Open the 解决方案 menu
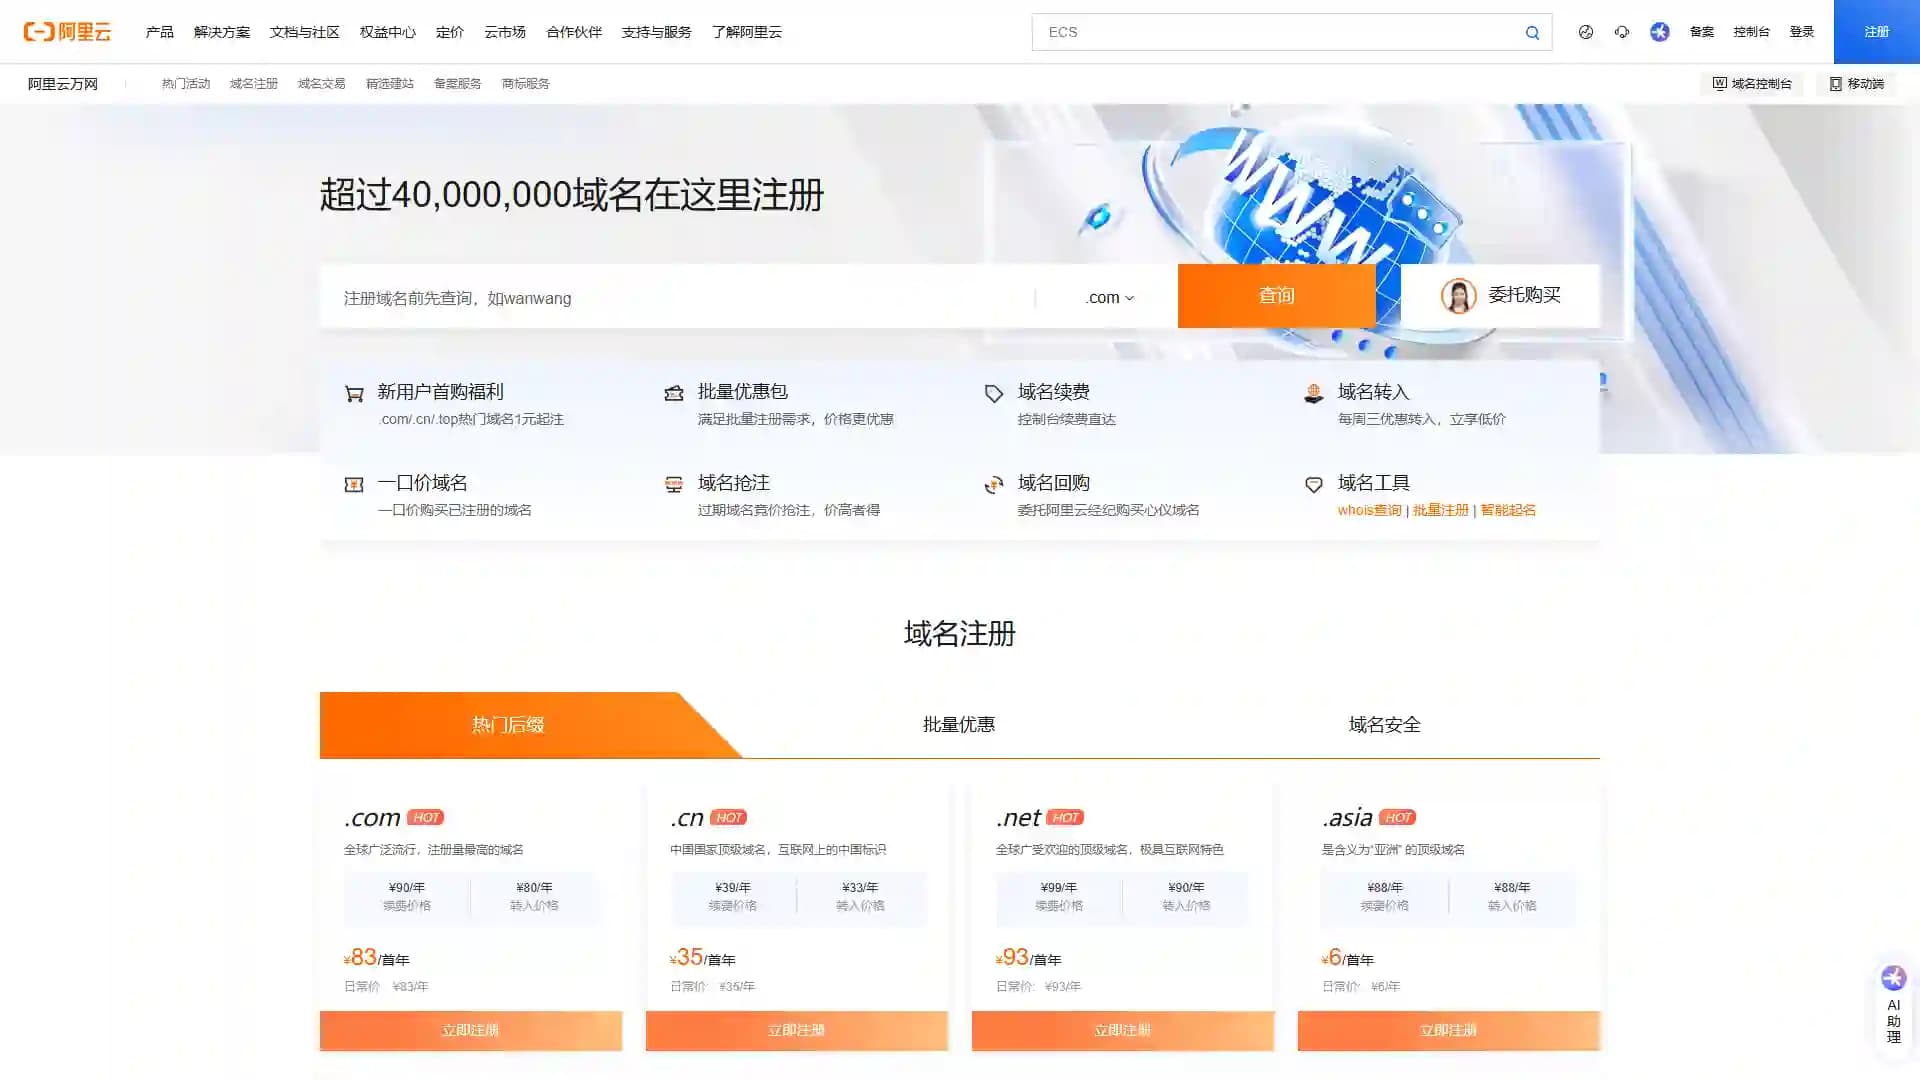 [222, 32]
